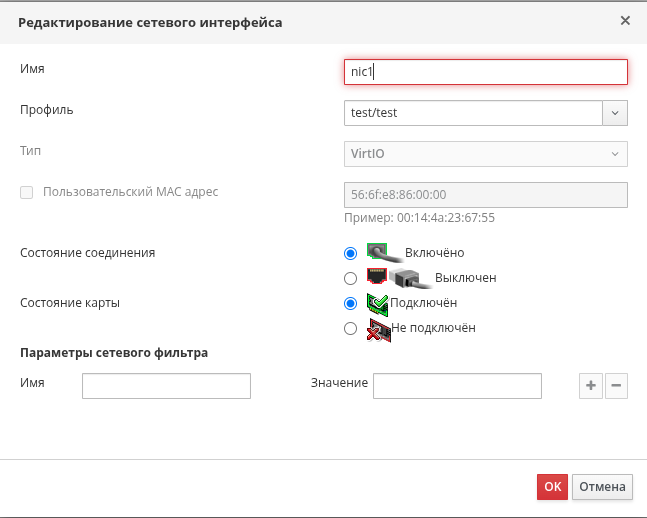Click the MAC address field 56:6f:e8:86:00:00

click(x=486, y=195)
